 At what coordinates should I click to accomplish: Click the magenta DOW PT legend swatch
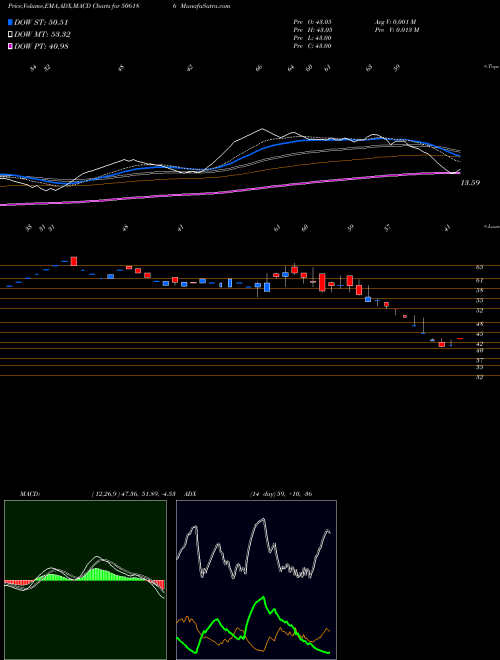[x=11, y=46]
